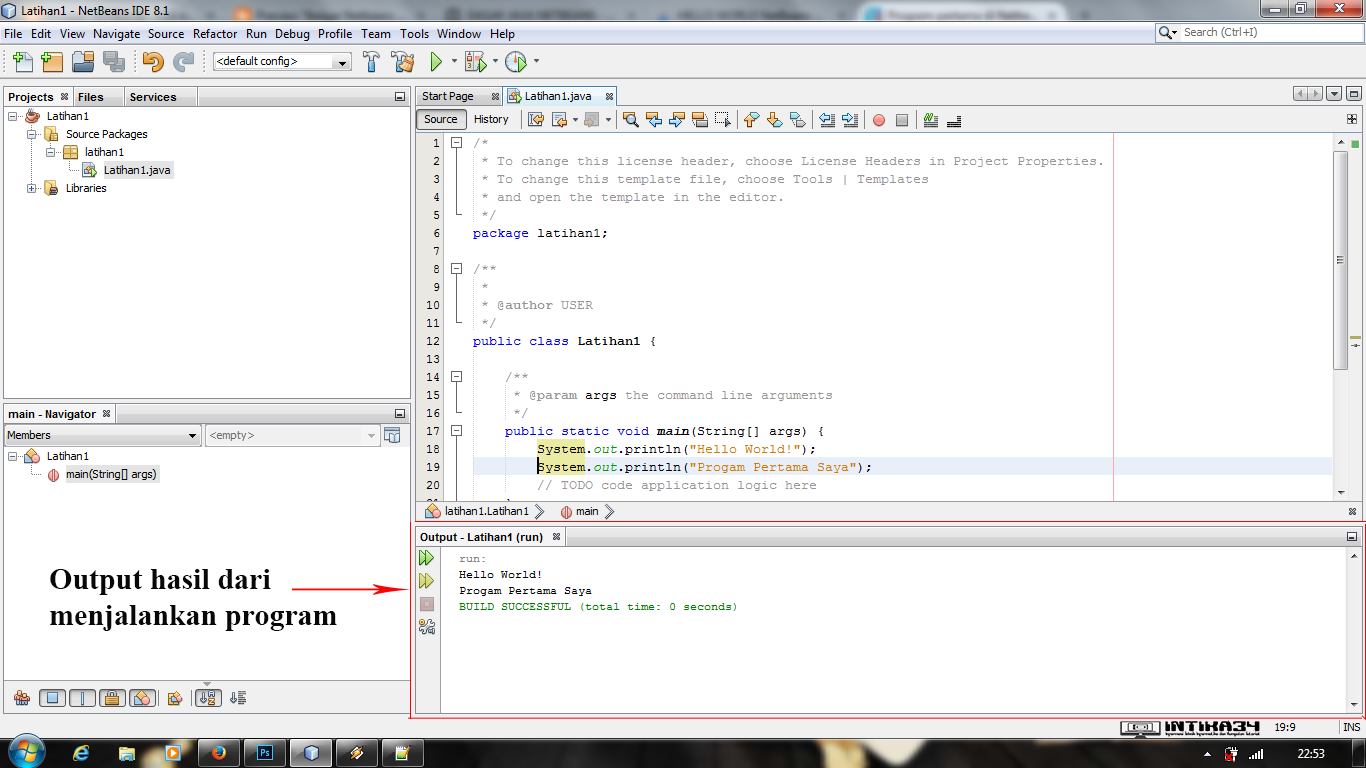Open Firefox from the Windows taskbar
The width and height of the screenshot is (1366, 768).
(x=220, y=753)
